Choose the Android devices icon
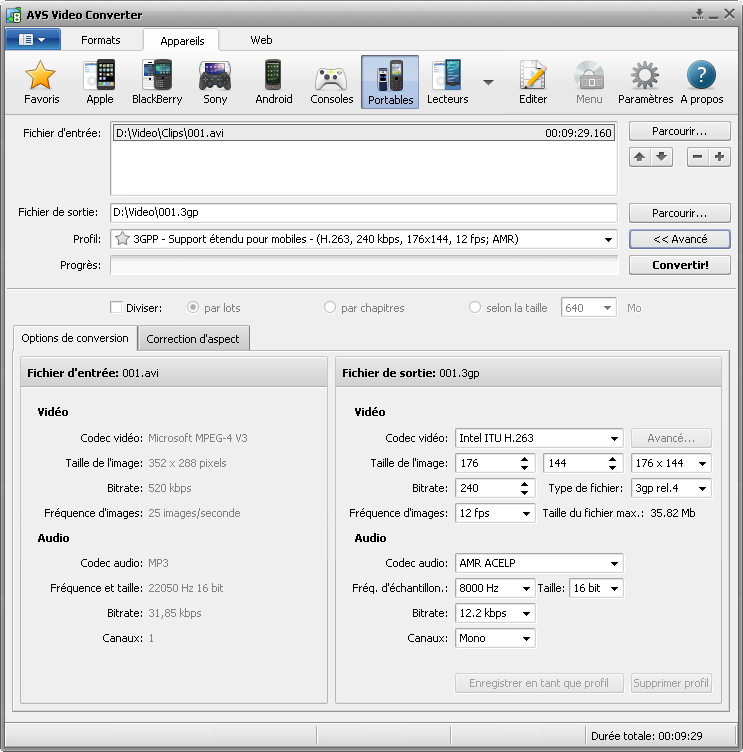This screenshot has width=743, height=752. coord(273,82)
